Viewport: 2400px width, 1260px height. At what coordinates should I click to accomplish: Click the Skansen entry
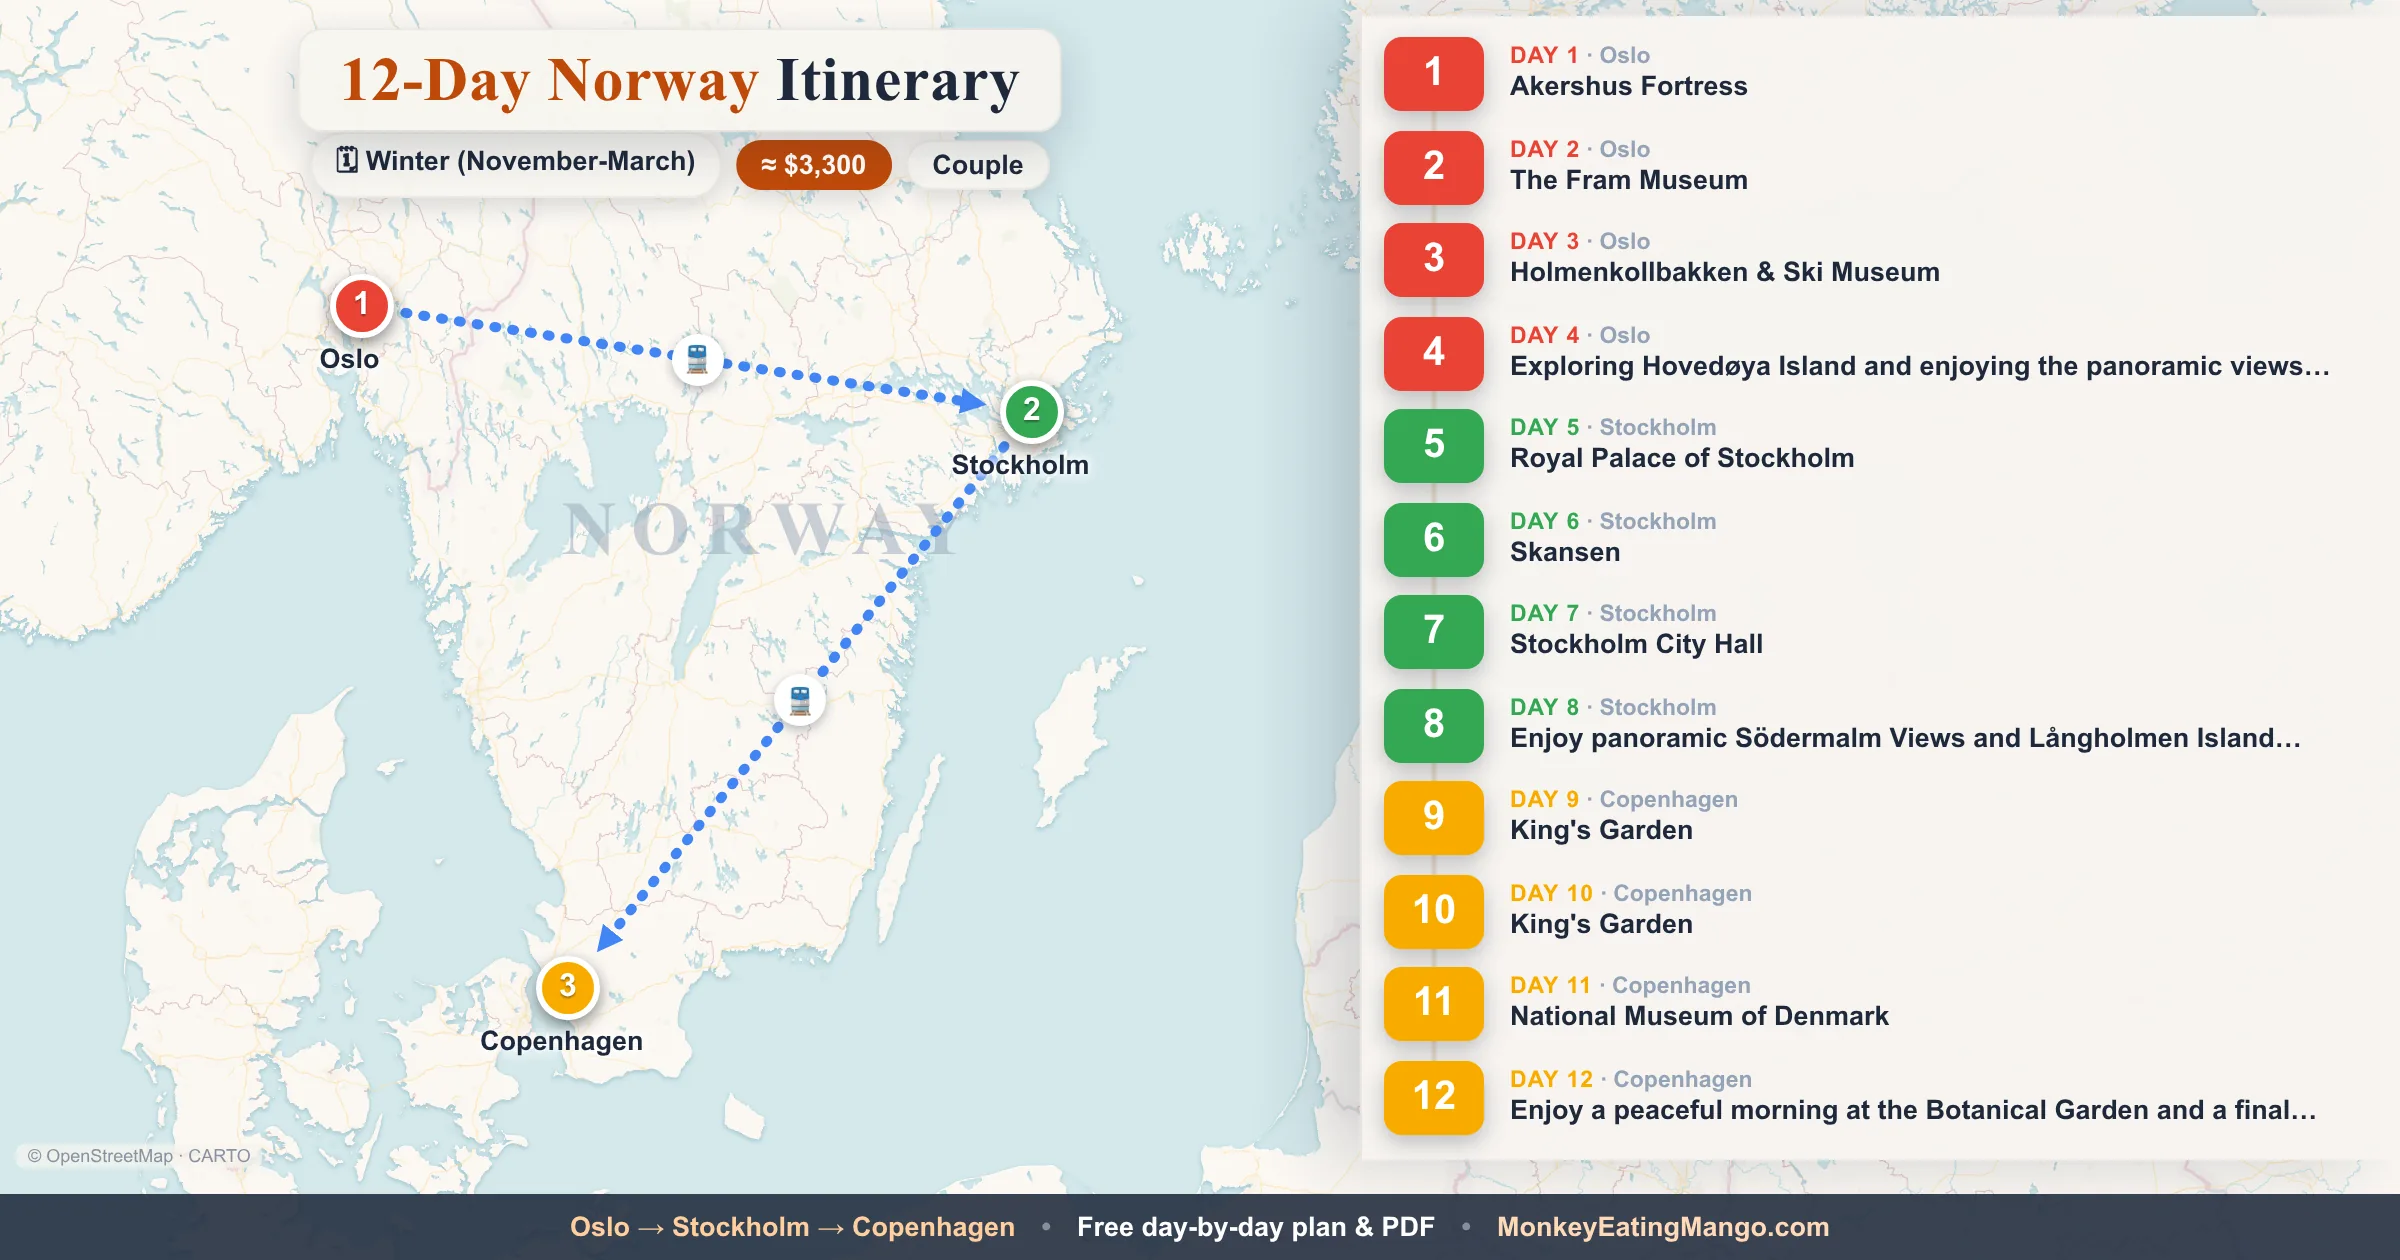[1564, 553]
